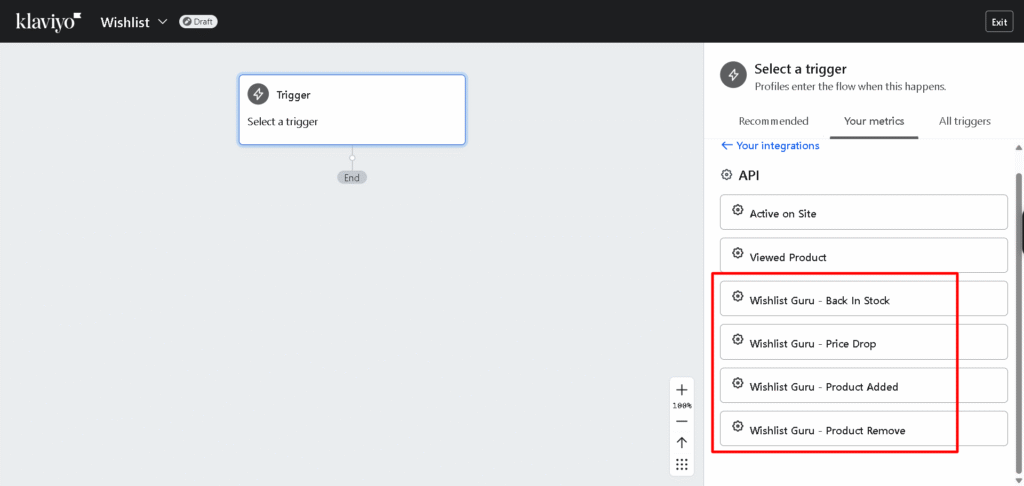The height and width of the screenshot is (486, 1024).
Task: Open the Wishlist flow name dropdown
Action: pos(134,22)
